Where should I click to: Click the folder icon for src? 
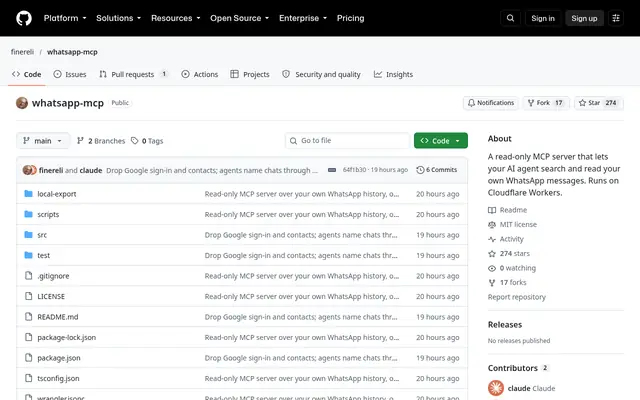pyautogui.click(x=28, y=235)
